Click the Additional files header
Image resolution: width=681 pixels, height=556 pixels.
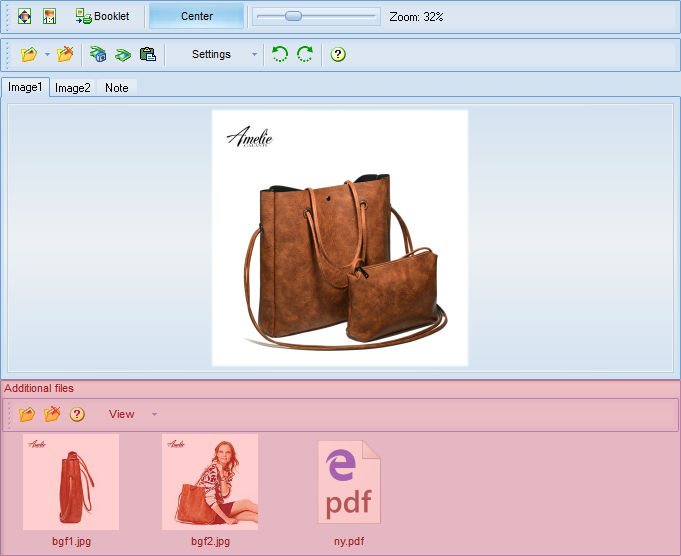39,388
